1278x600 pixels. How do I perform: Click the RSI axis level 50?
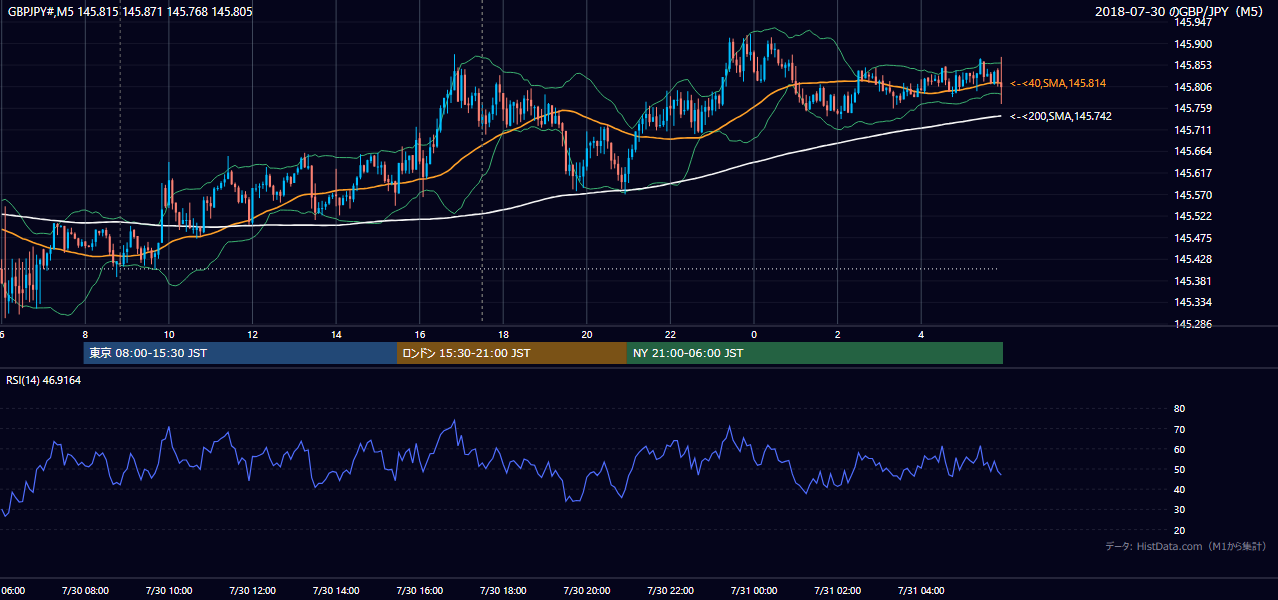pos(1179,469)
